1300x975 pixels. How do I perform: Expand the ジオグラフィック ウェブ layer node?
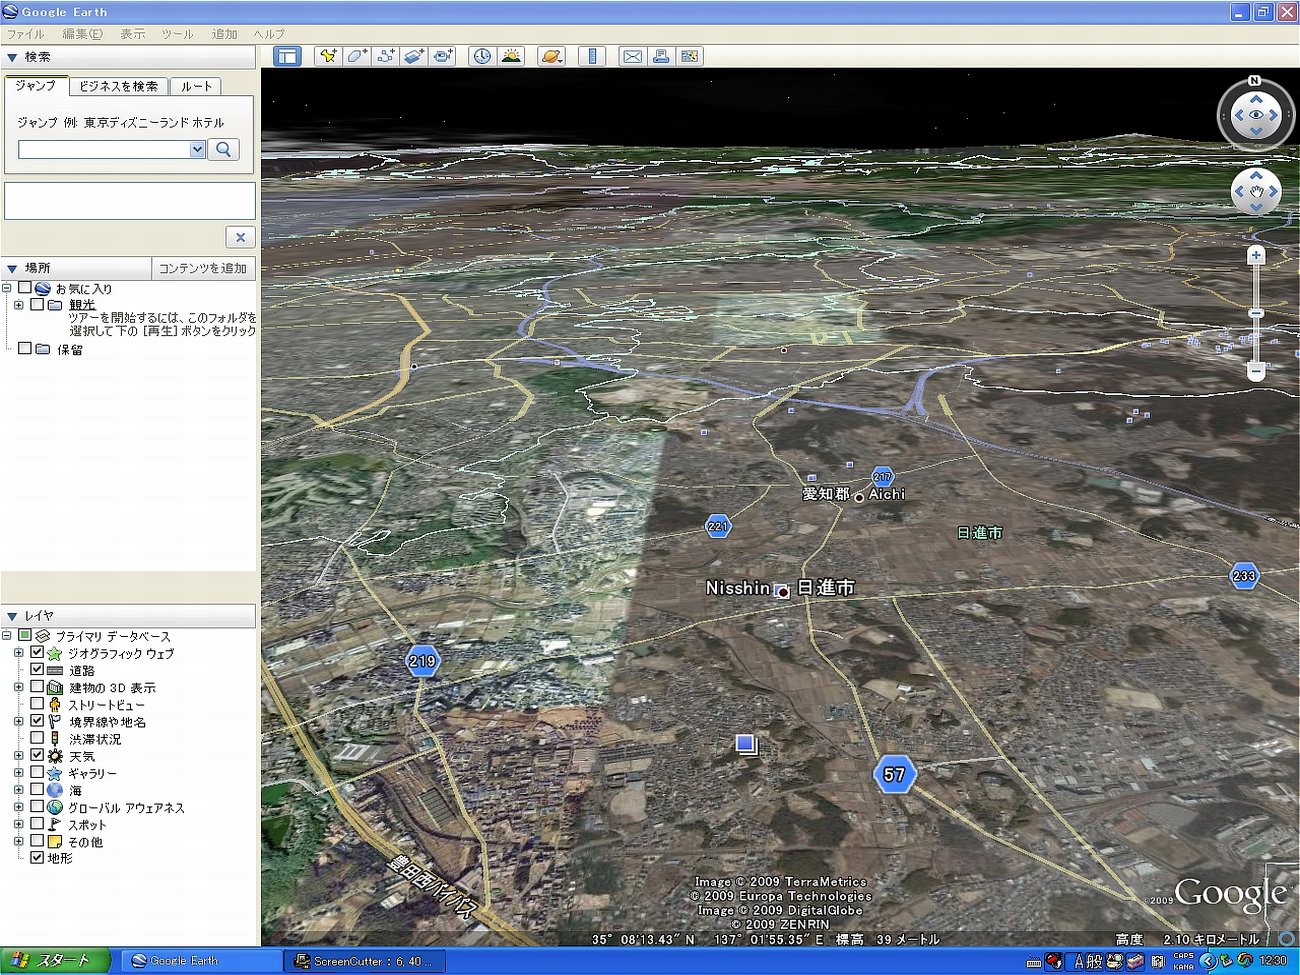[x=18, y=653]
